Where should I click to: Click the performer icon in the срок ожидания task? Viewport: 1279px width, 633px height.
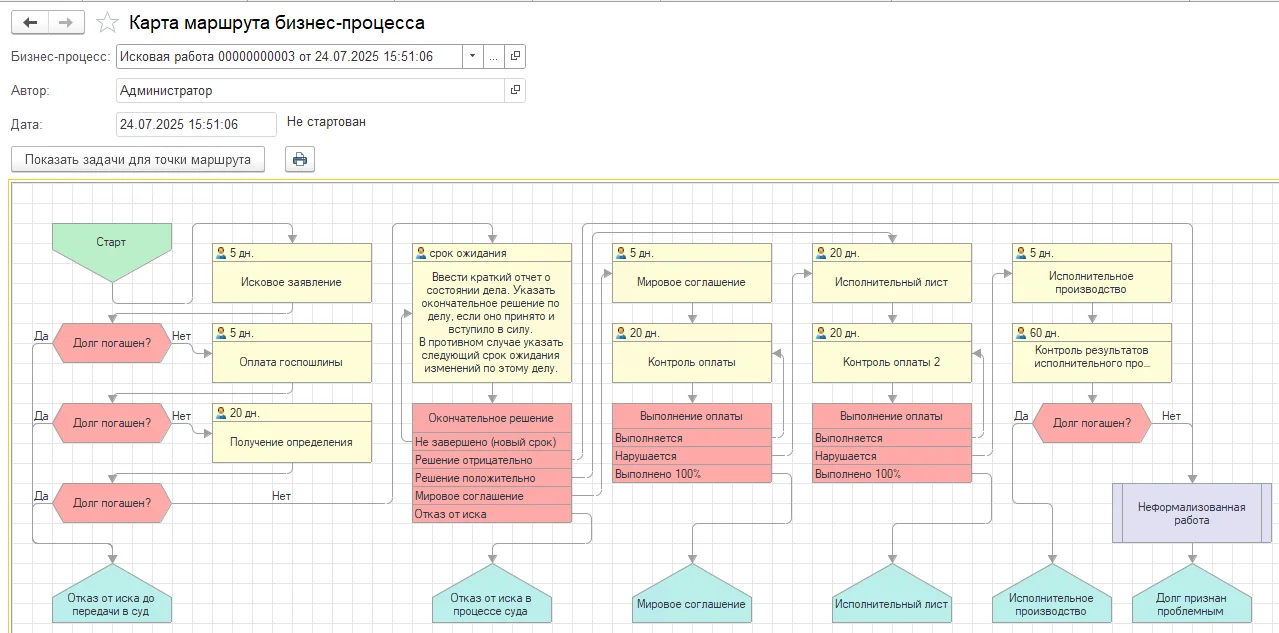(421, 253)
